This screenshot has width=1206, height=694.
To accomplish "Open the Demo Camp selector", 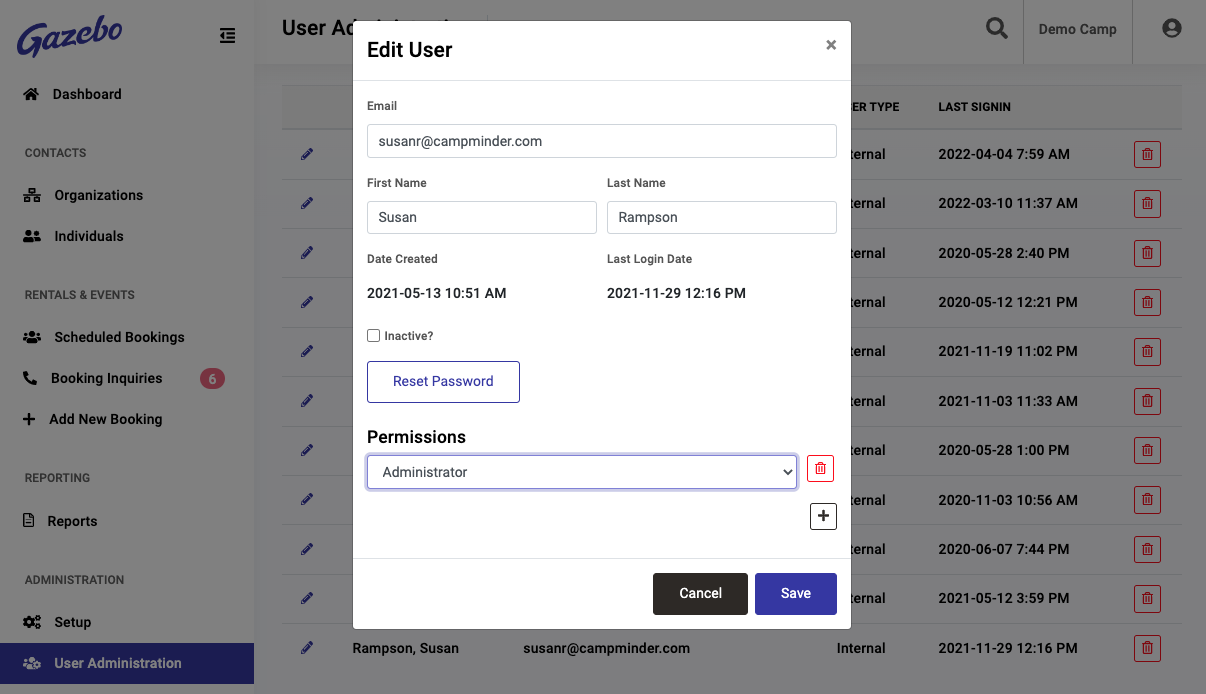I will tap(1077, 29).
